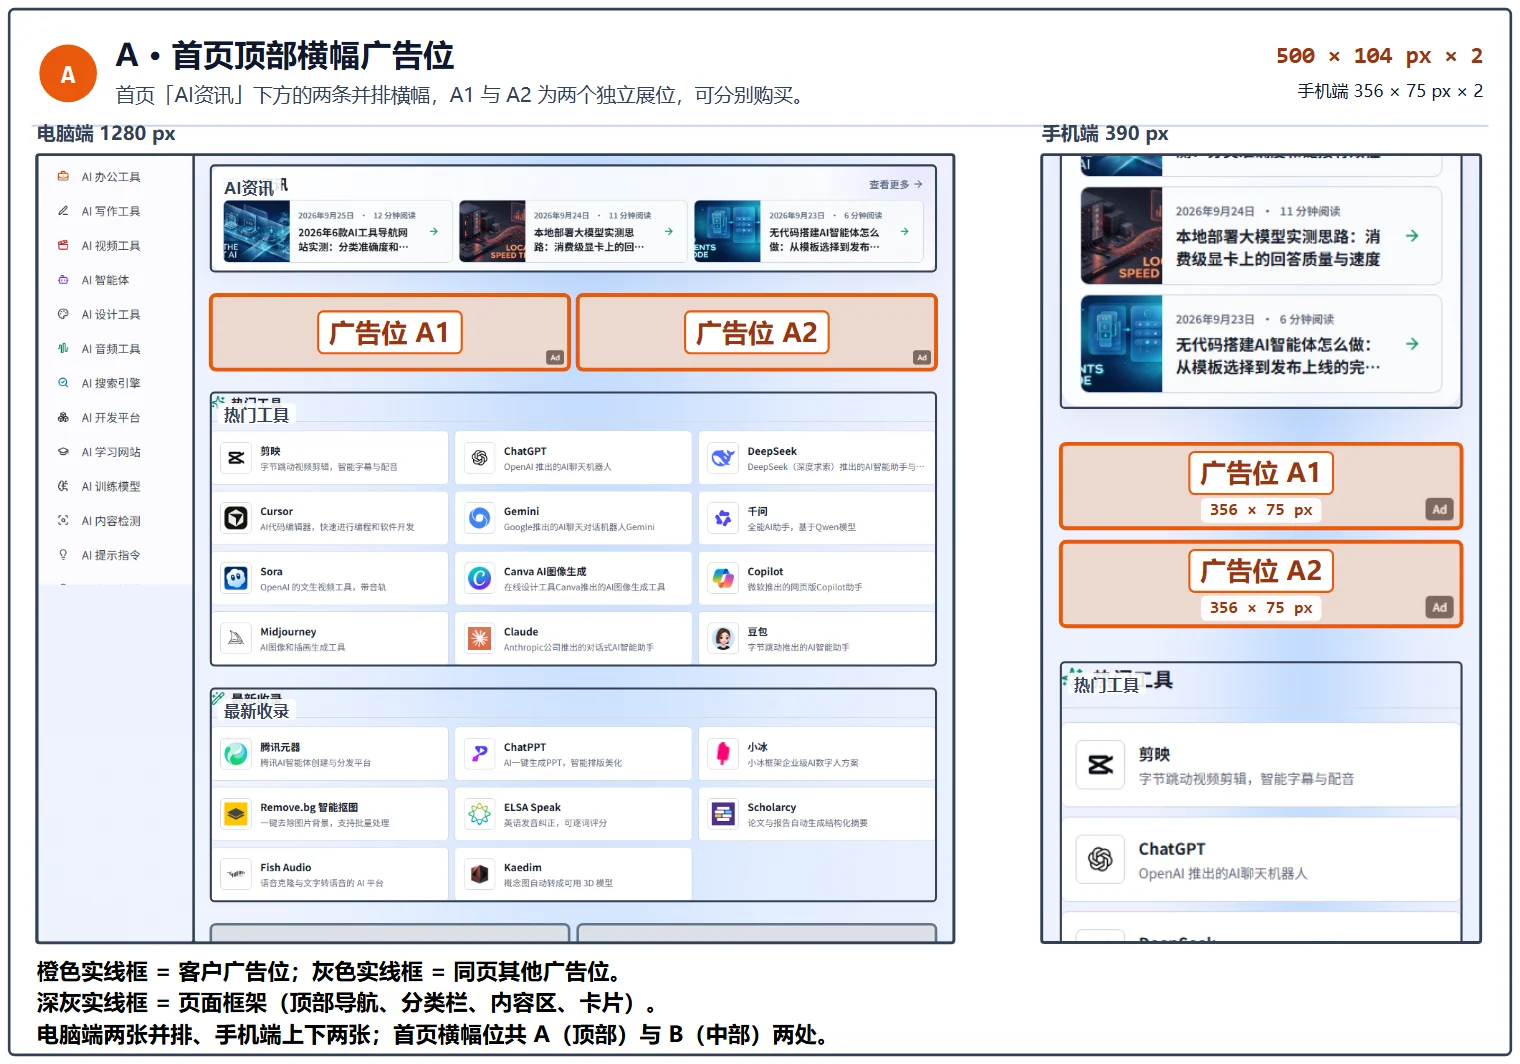Click arrow on mobile 本地部署大模型 news card
This screenshot has height=1064, width=1520.
(x=1412, y=236)
